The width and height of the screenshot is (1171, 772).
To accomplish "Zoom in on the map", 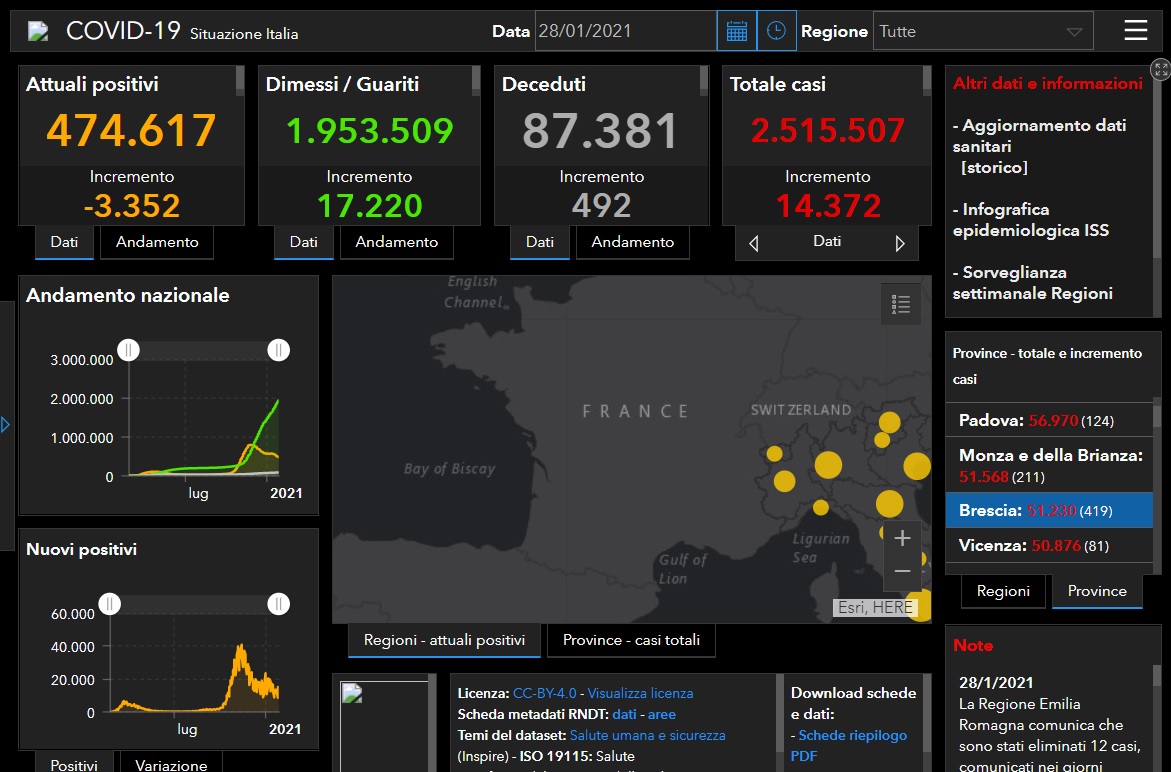I will (x=902, y=538).
